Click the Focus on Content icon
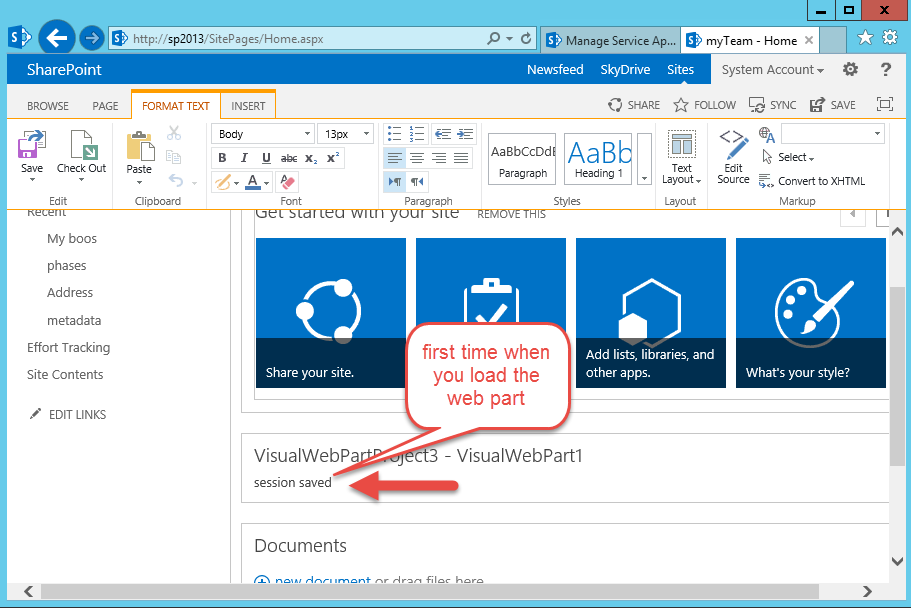Viewport: 911px width, 608px height. click(884, 104)
